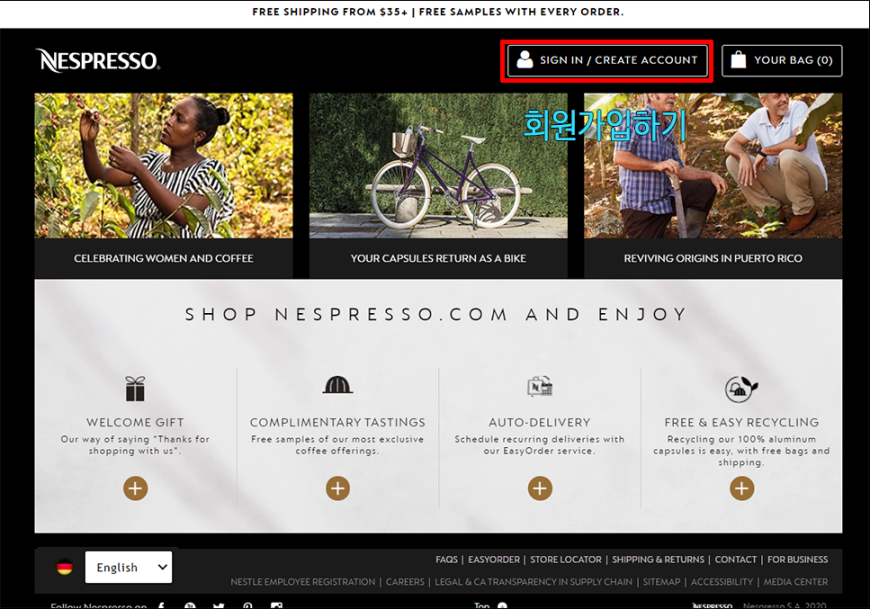
Task: Open the English language dropdown
Action: [128, 567]
